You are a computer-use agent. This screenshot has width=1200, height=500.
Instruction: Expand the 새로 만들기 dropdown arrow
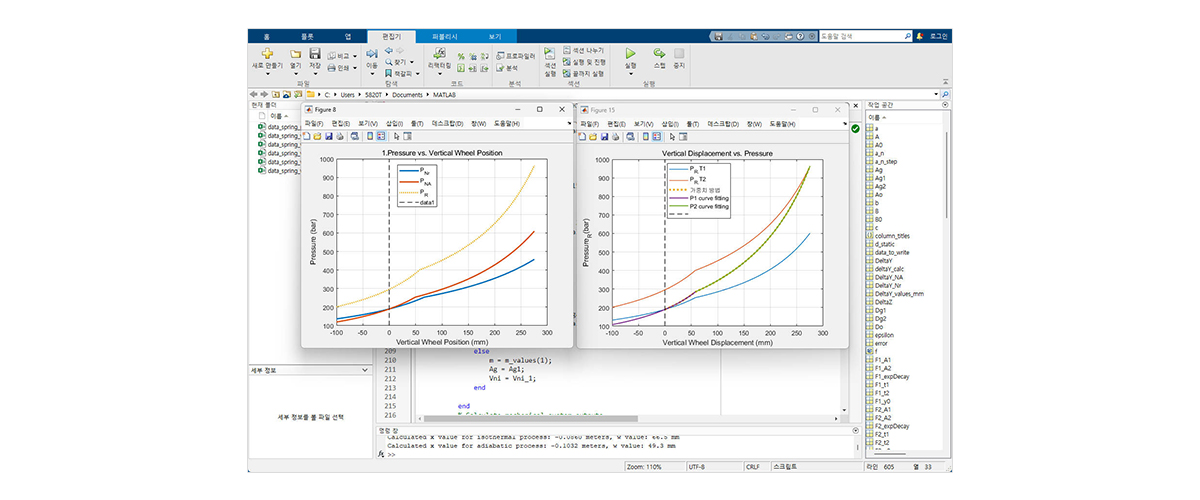[x=267, y=74]
